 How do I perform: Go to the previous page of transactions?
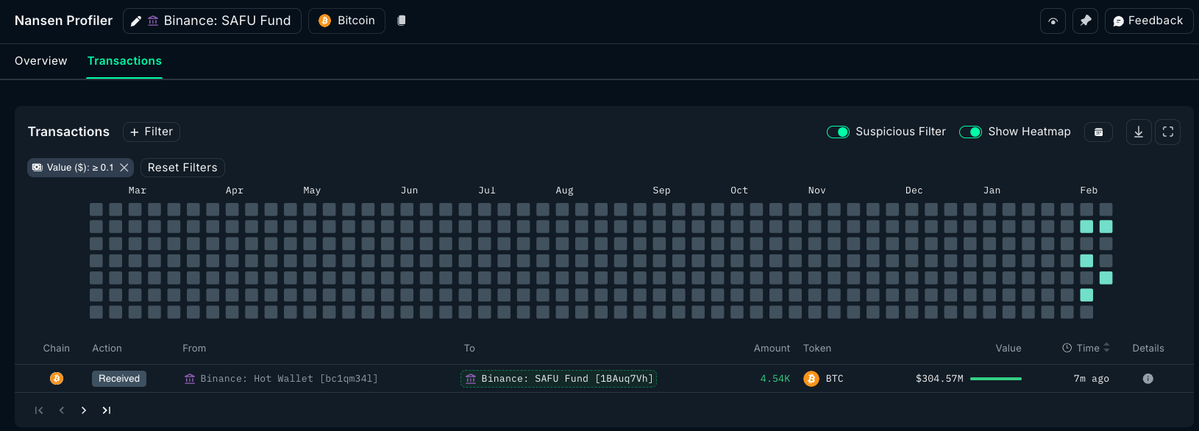tap(62, 410)
